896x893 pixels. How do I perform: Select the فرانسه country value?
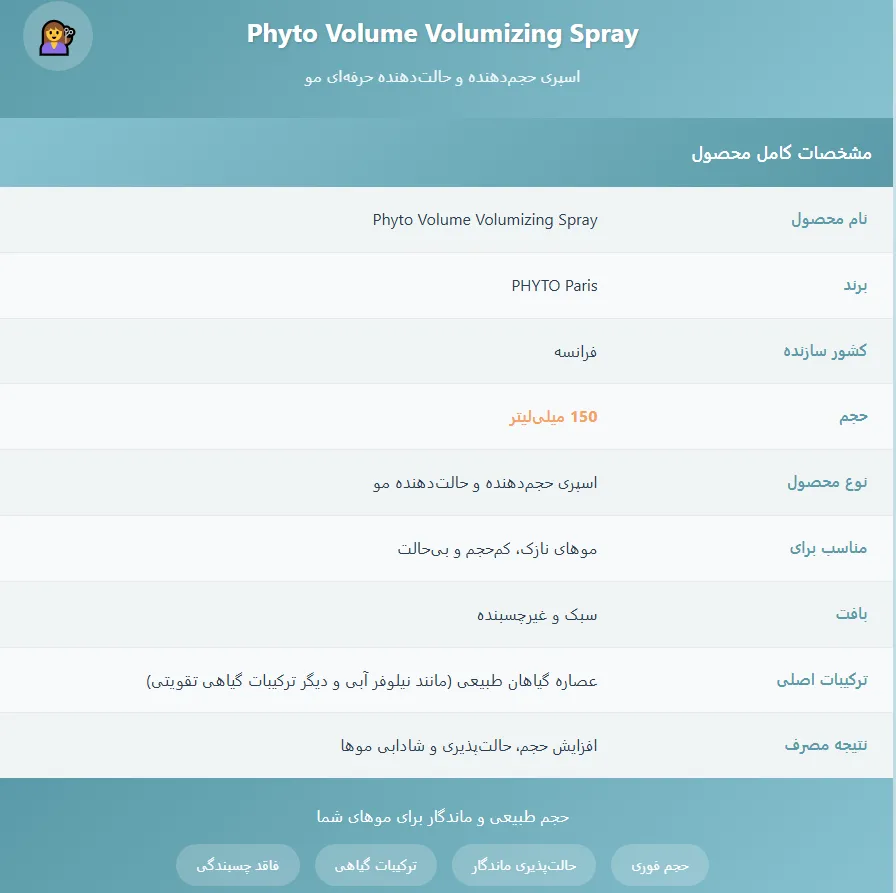(x=576, y=351)
